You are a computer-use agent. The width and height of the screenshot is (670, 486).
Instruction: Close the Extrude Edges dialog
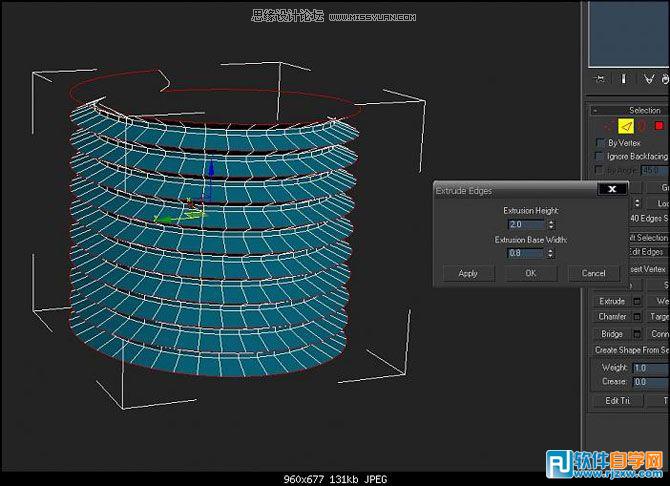coord(612,189)
